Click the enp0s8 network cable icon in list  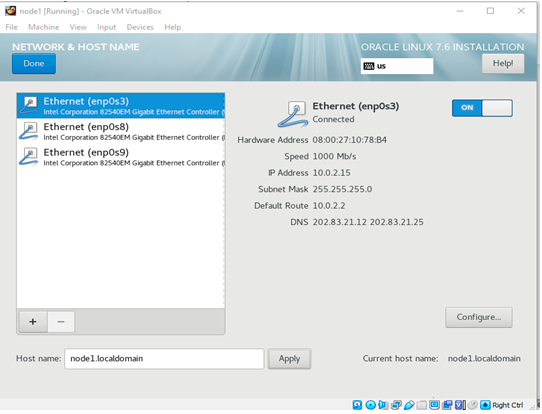[29, 131]
